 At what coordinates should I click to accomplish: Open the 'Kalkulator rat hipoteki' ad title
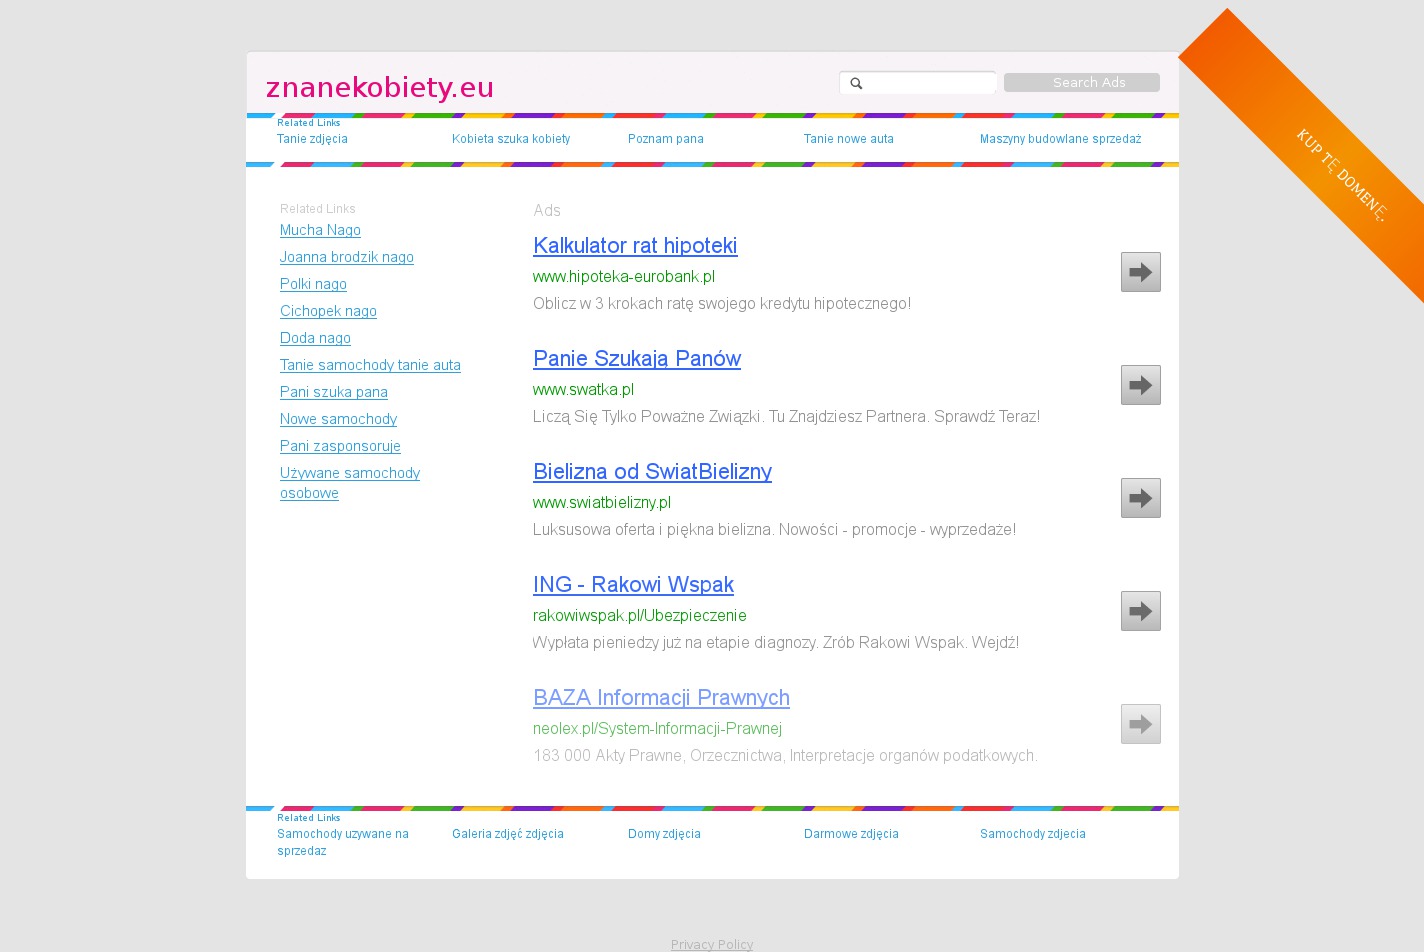(x=635, y=246)
